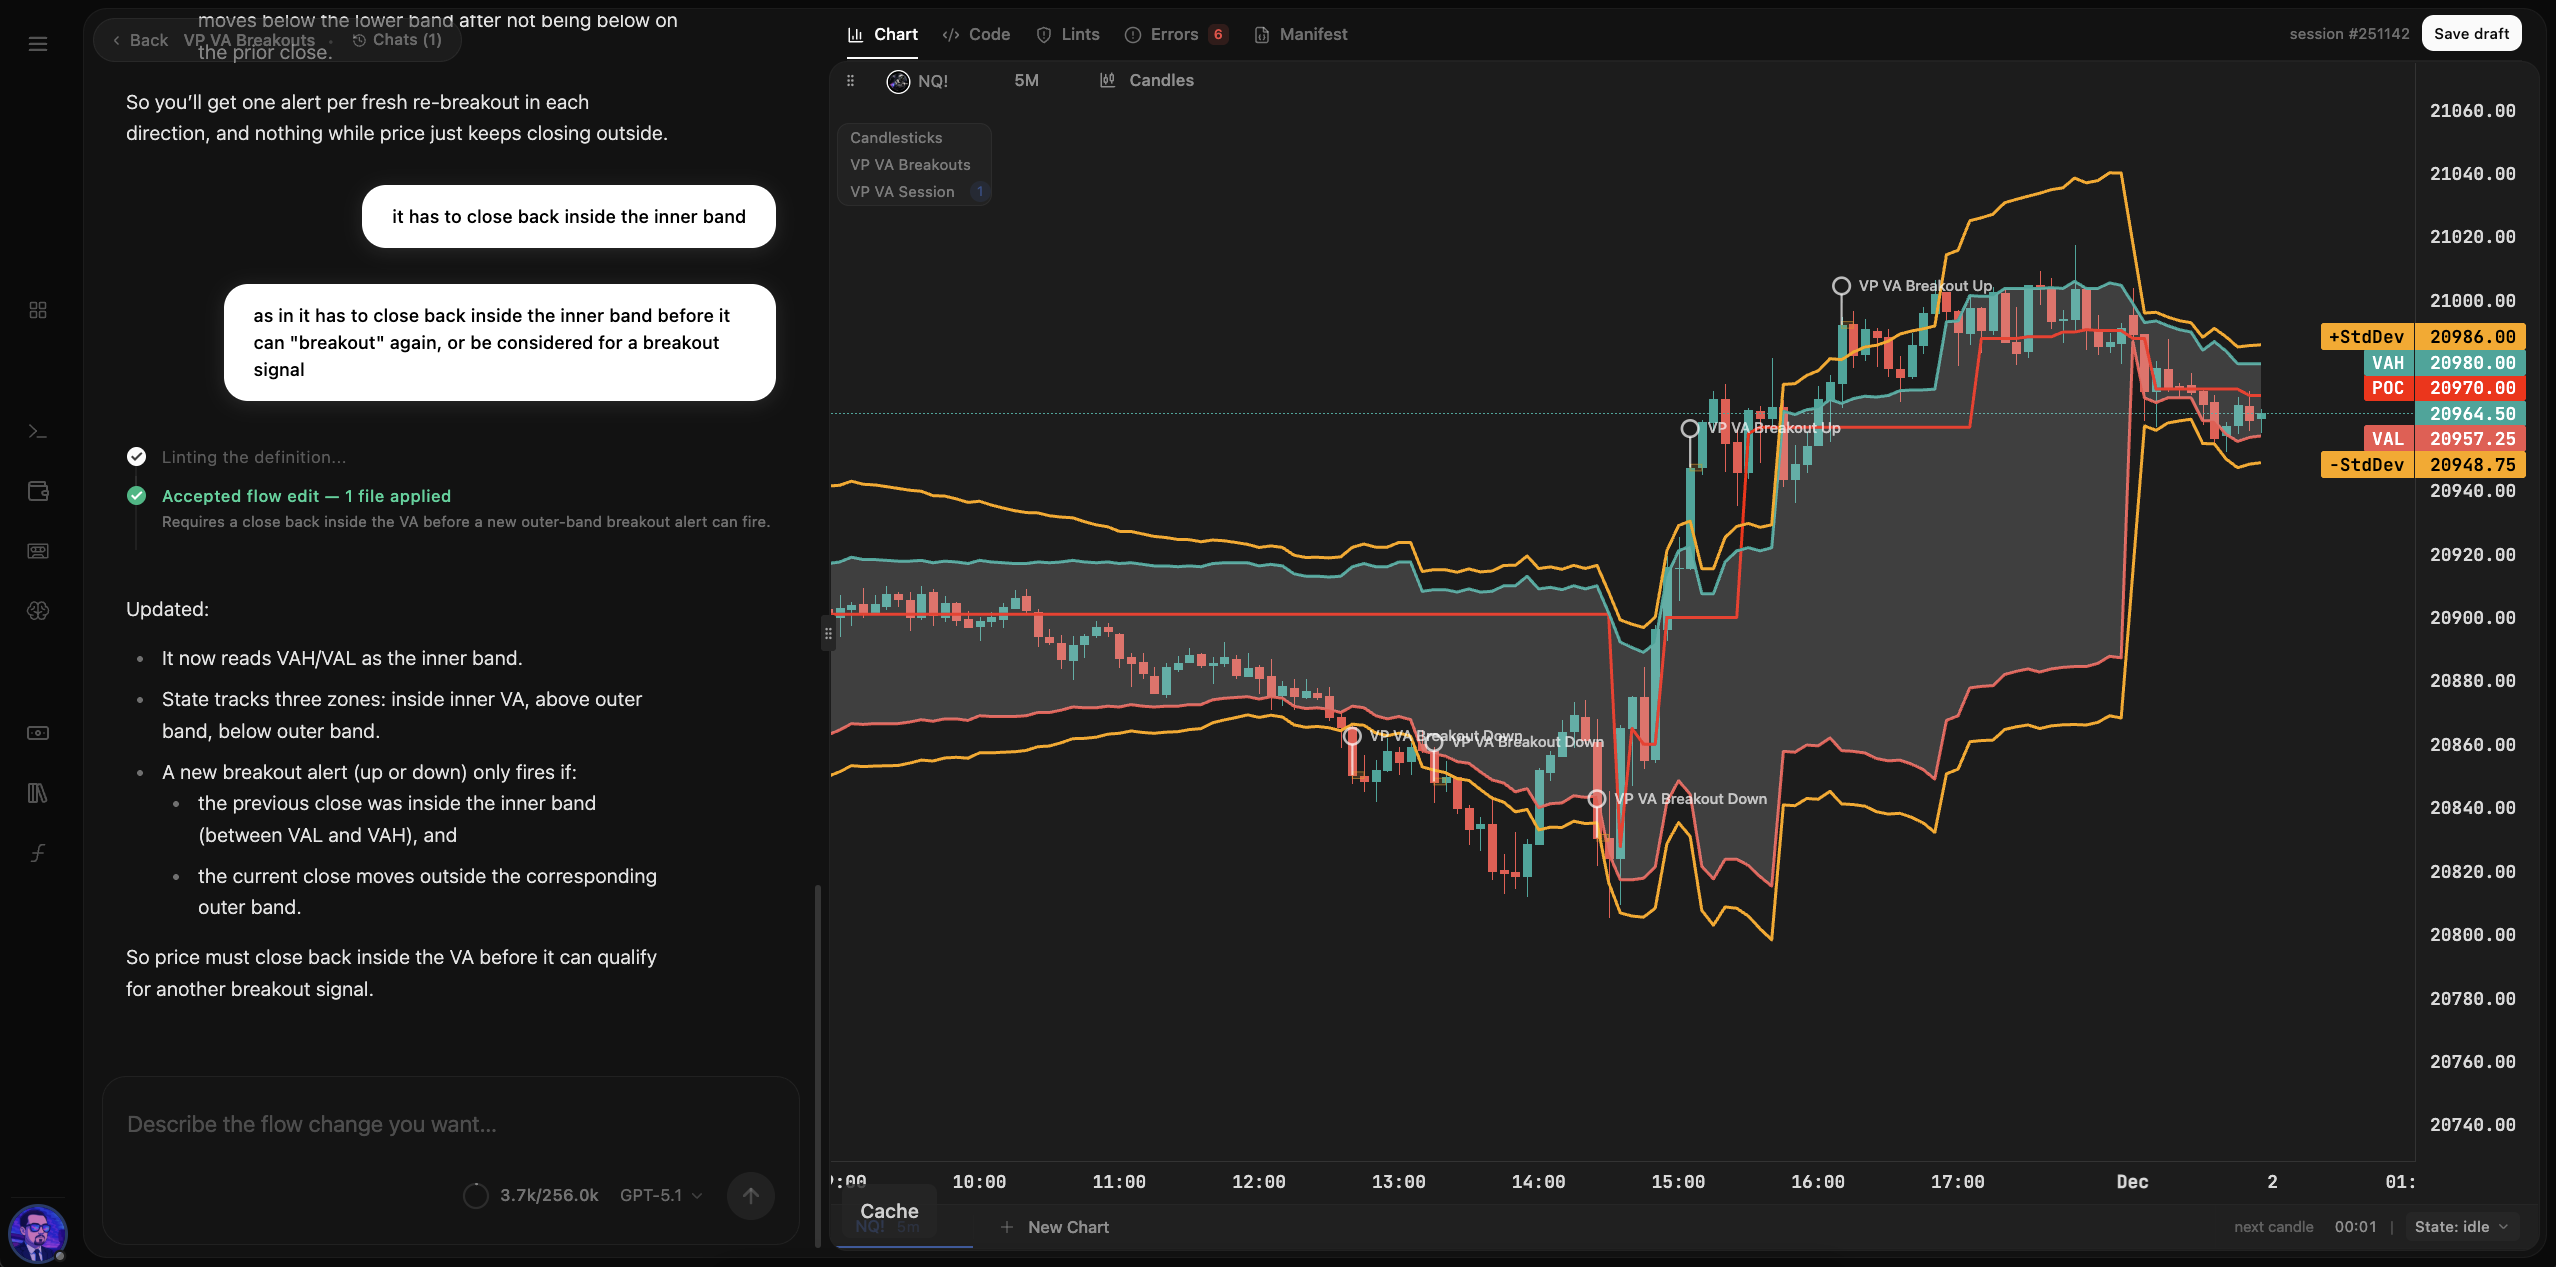Click the next candle countdown 00:01
This screenshot has height=1267, width=2556.
(x=2355, y=1227)
